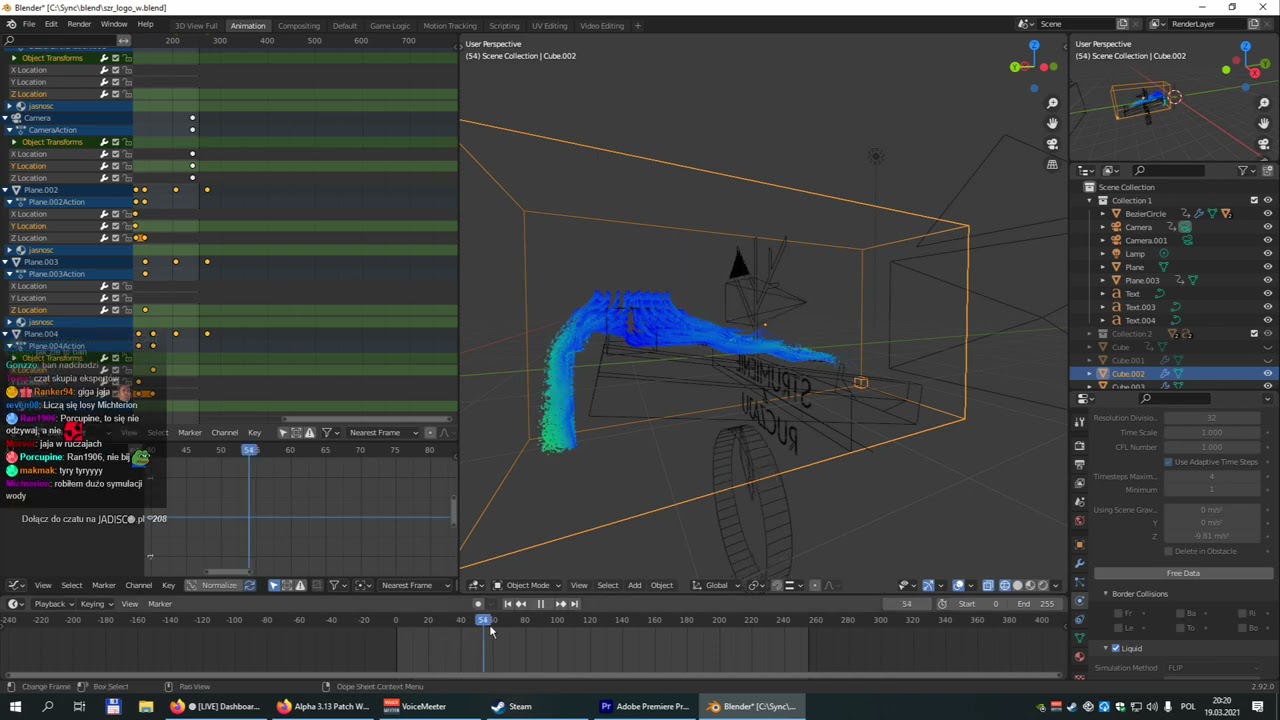Expand the Camera item in outliner
The image size is (1280, 720).
coord(1103,227)
